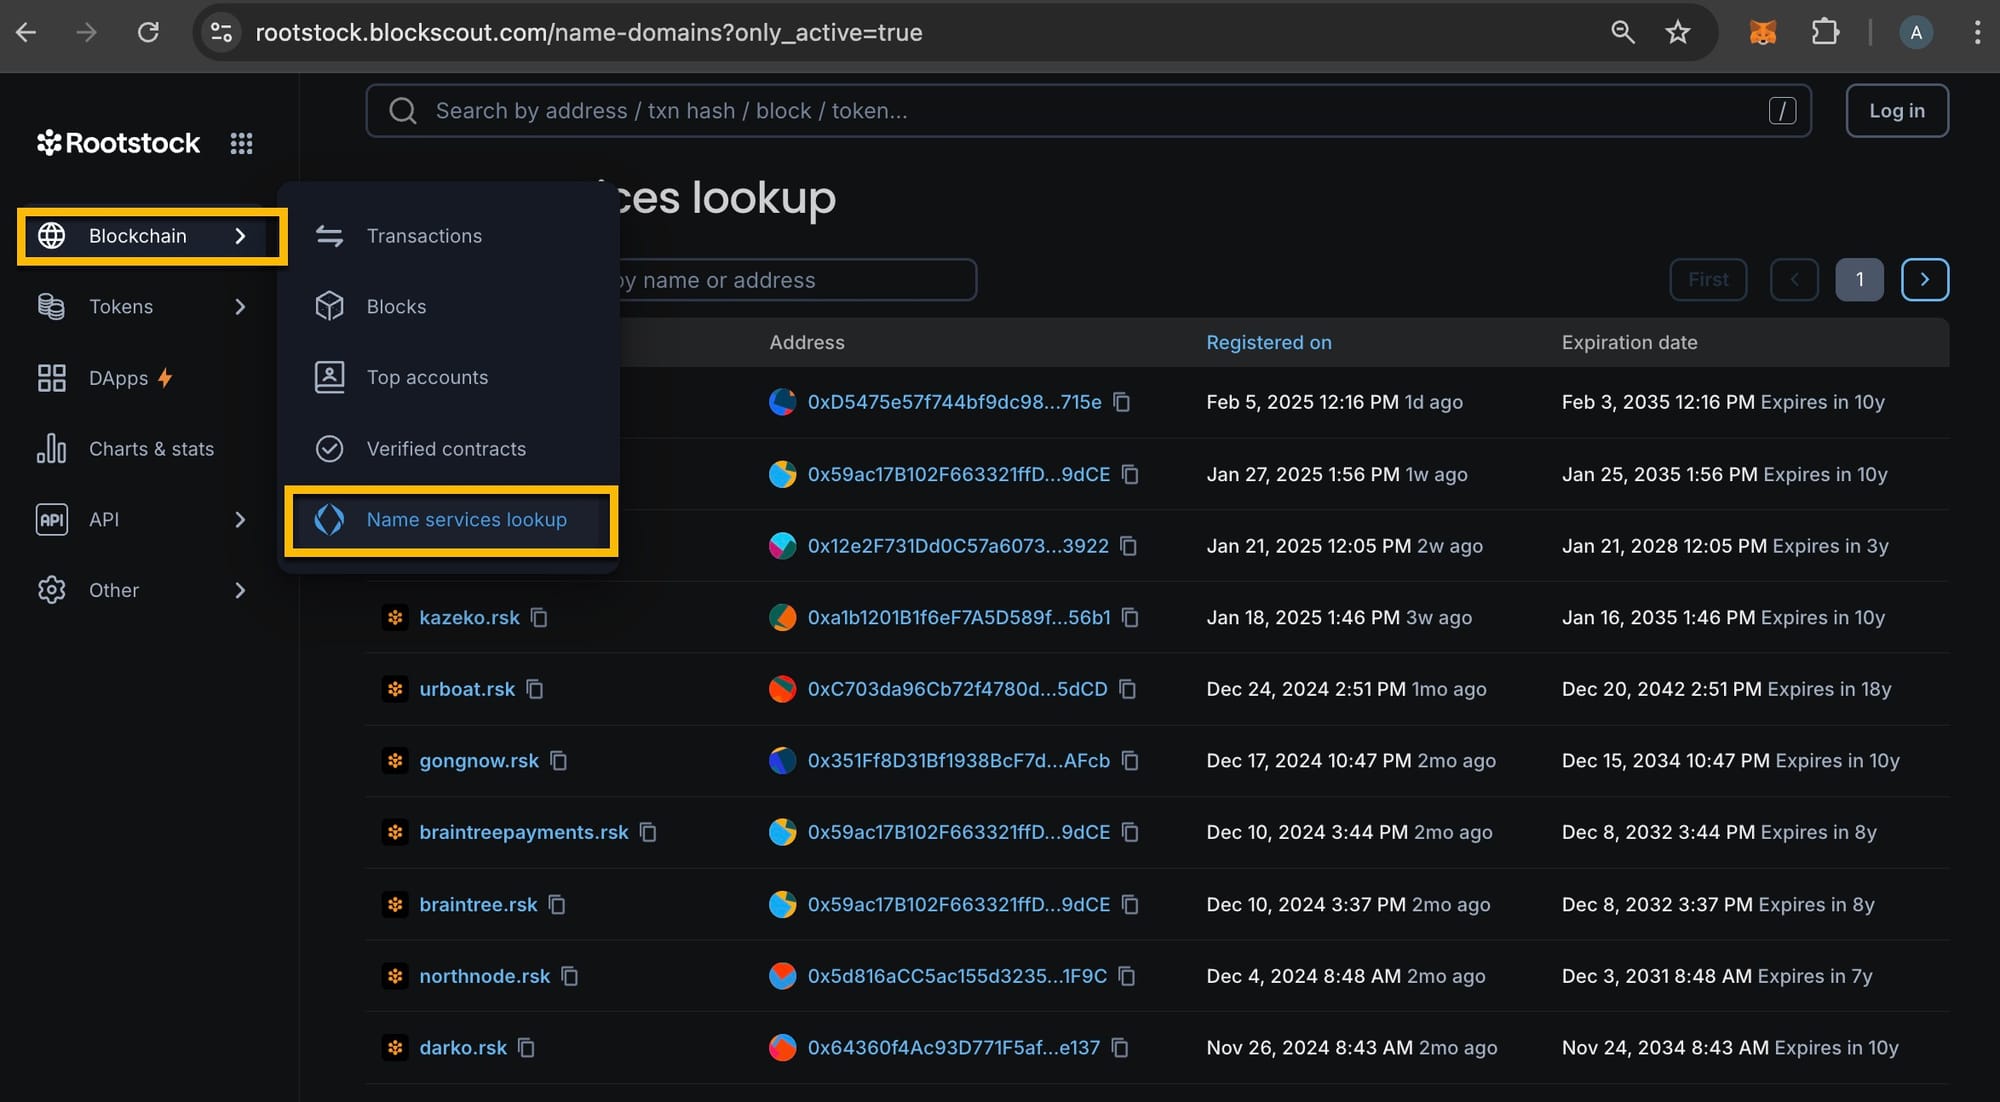Click browser extensions puzzle icon
Screen dimensions: 2000x1102
tap(1825, 32)
